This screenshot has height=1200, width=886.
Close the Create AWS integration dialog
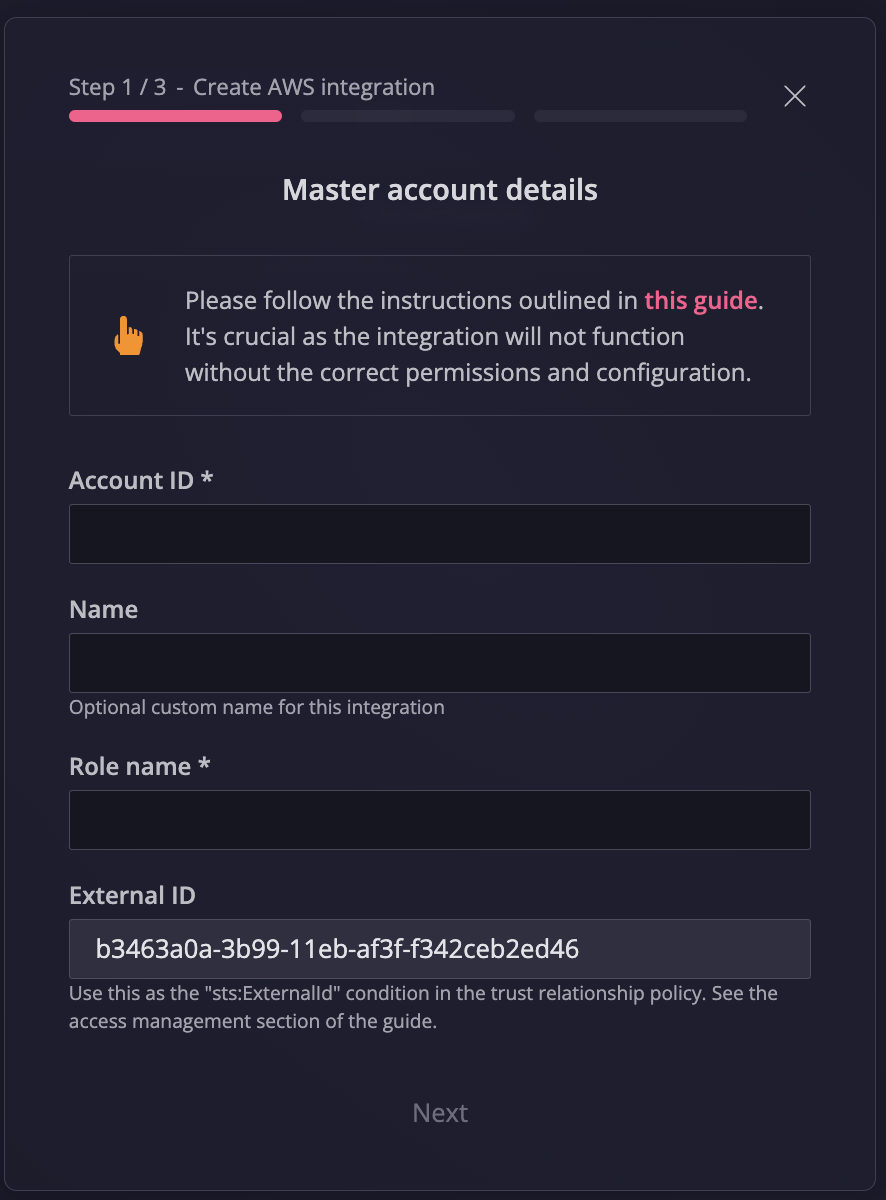point(795,96)
